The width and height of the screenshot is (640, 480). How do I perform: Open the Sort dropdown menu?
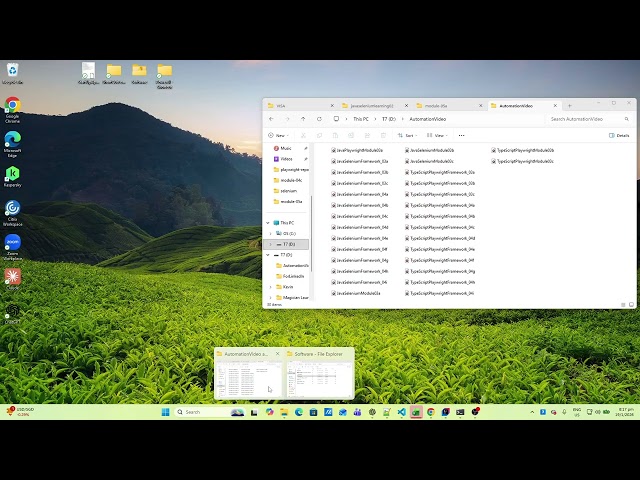(x=407, y=136)
